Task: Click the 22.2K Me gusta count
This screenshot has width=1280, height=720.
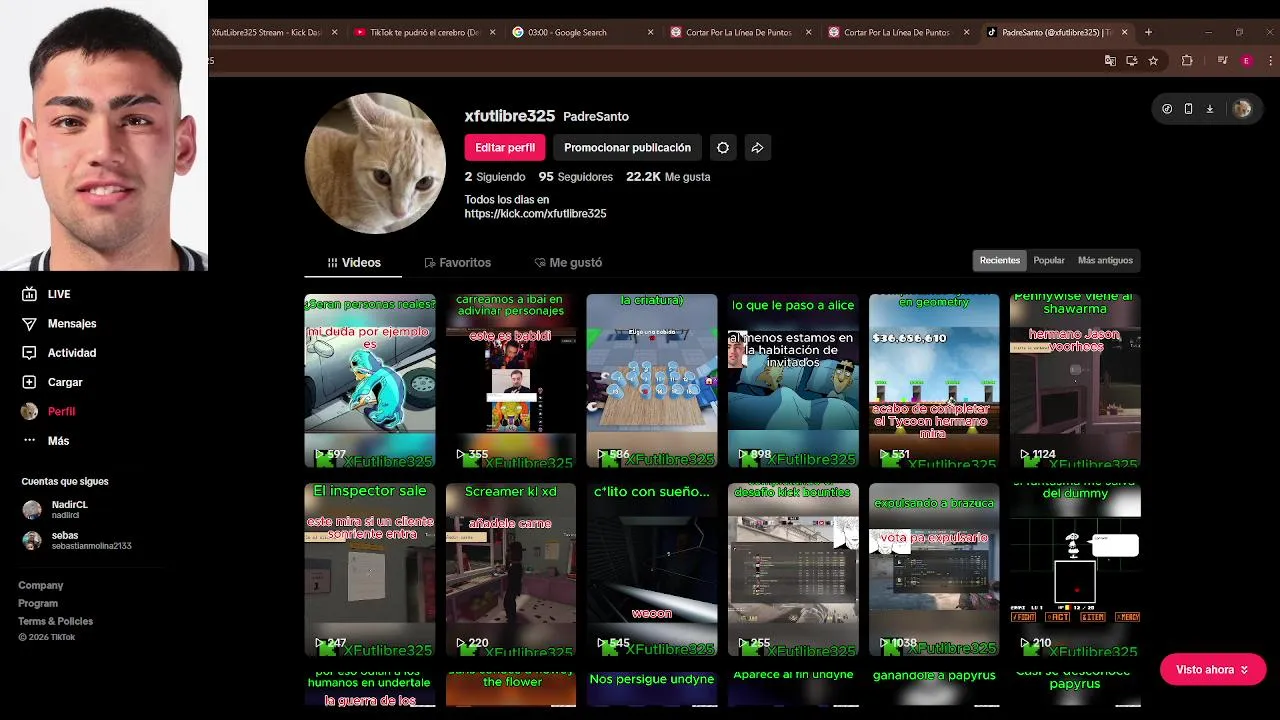Action: pos(668,177)
